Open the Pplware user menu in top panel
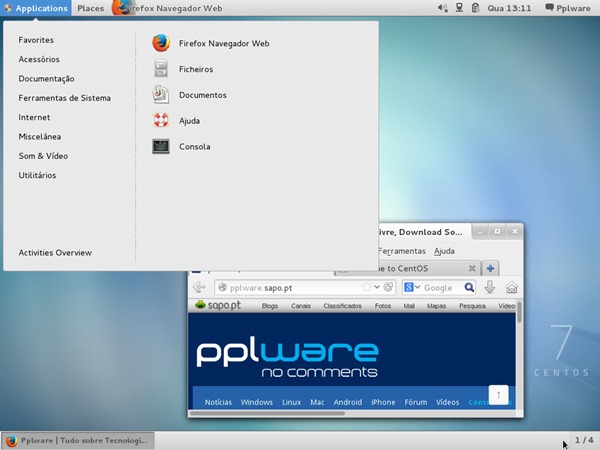Screen dimensions: 600x450 (568, 8)
